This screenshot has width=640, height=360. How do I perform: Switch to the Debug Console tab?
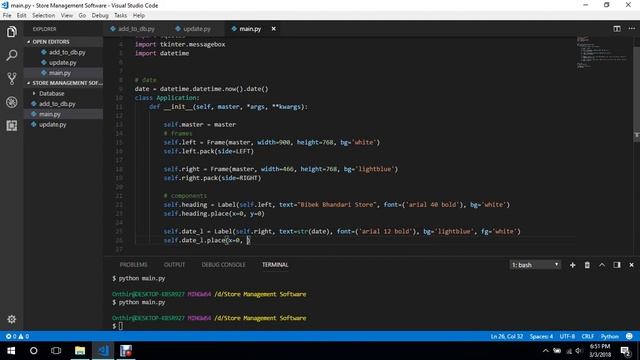[x=223, y=265]
